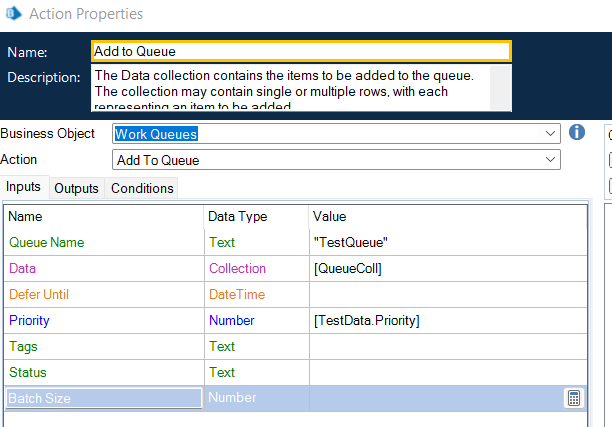
Task: Click inside the Description text box
Action: pyautogui.click(x=290, y=88)
